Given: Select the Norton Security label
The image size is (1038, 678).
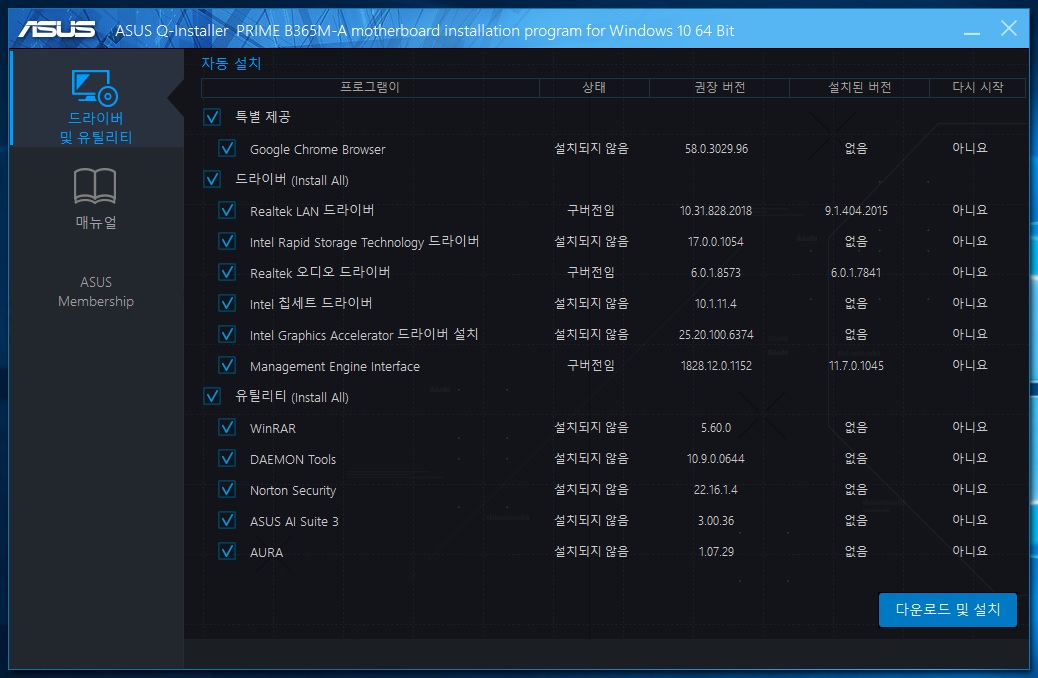Looking at the screenshot, I should click(x=293, y=491).
